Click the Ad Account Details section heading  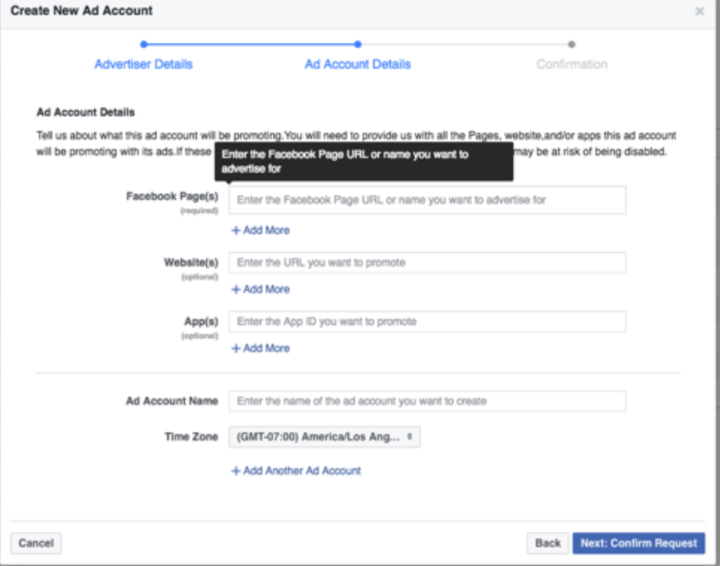pos(85,112)
